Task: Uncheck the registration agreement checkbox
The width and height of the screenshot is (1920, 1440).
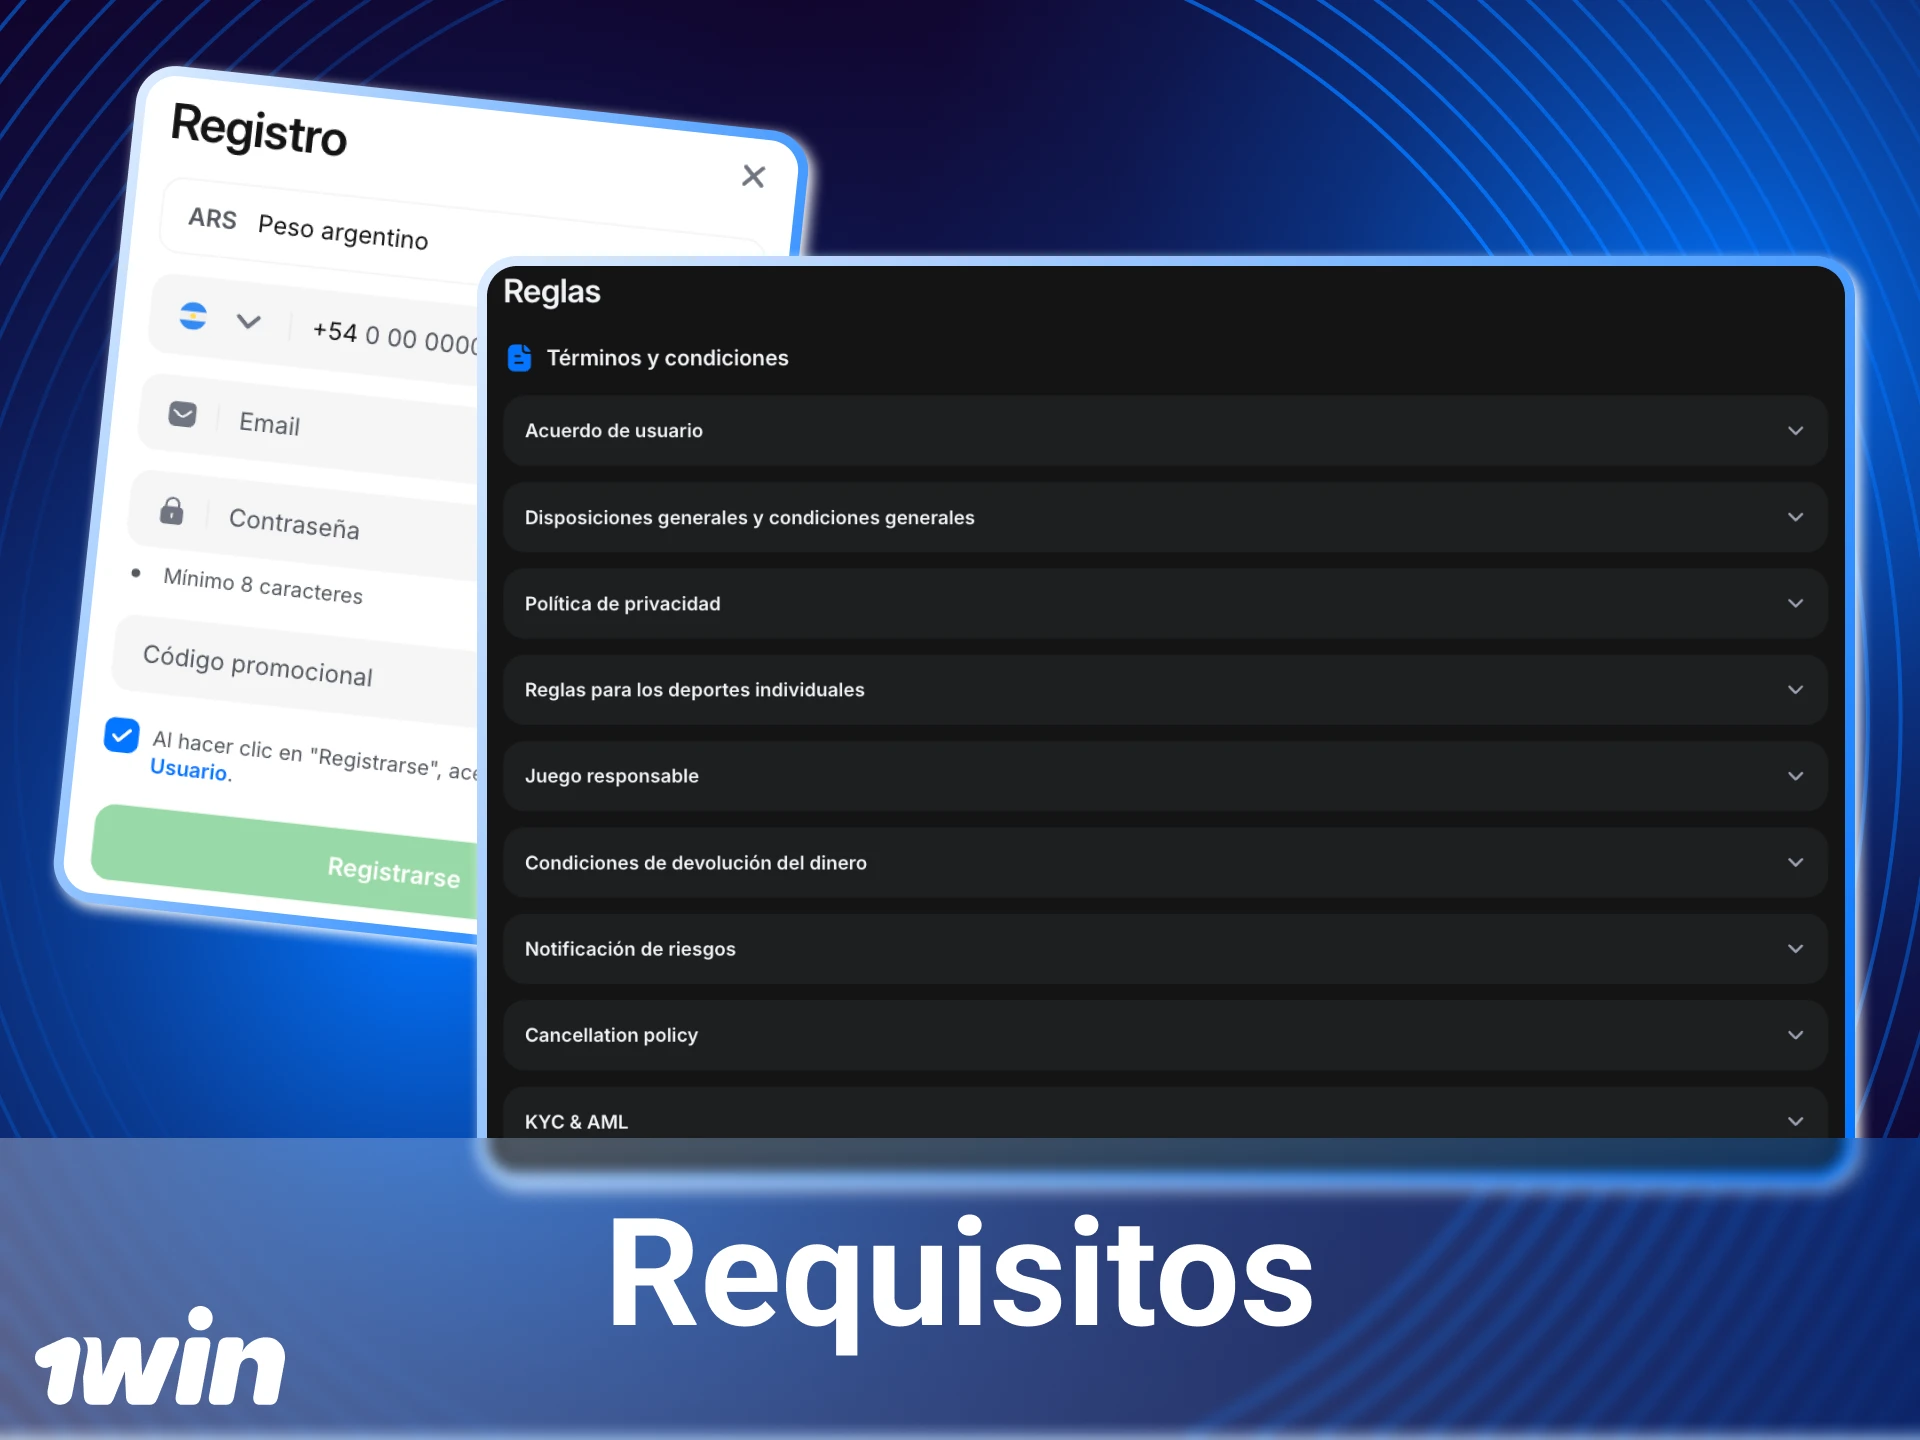Action: pos(121,735)
